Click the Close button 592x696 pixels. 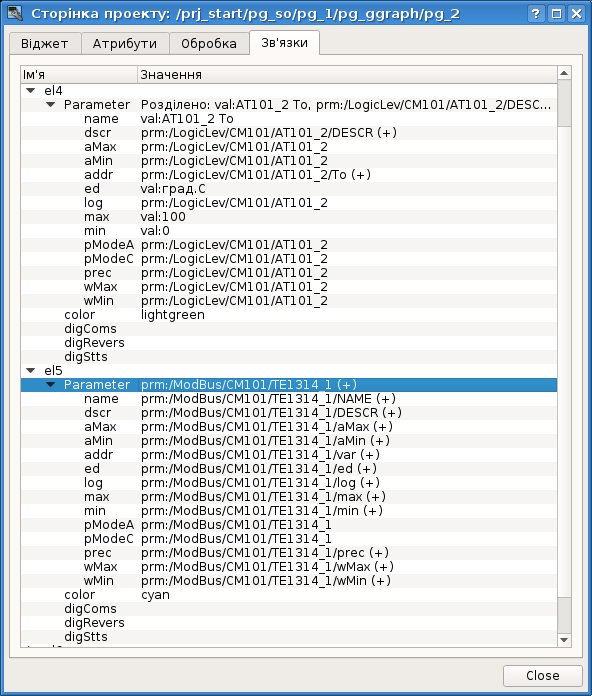(543, 676)
